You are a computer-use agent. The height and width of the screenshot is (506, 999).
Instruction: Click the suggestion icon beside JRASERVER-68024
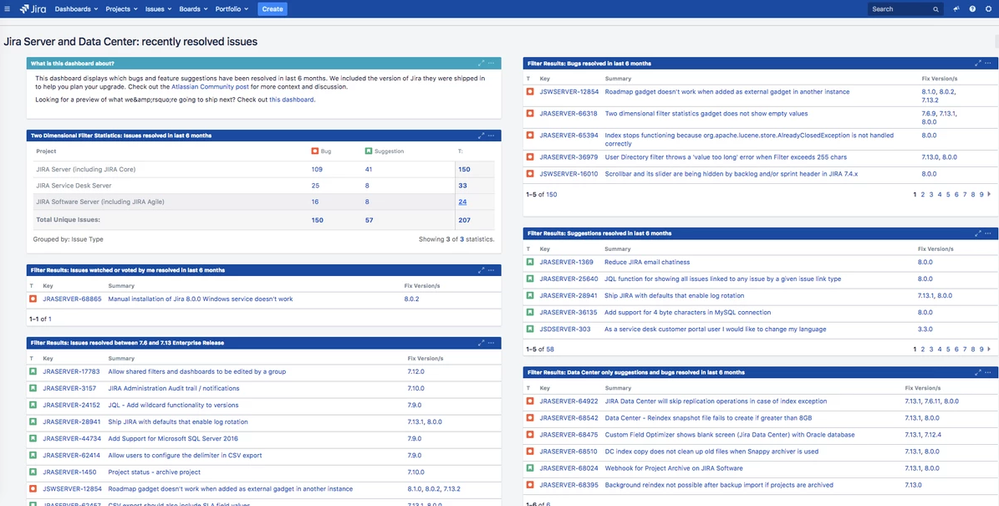529,468
